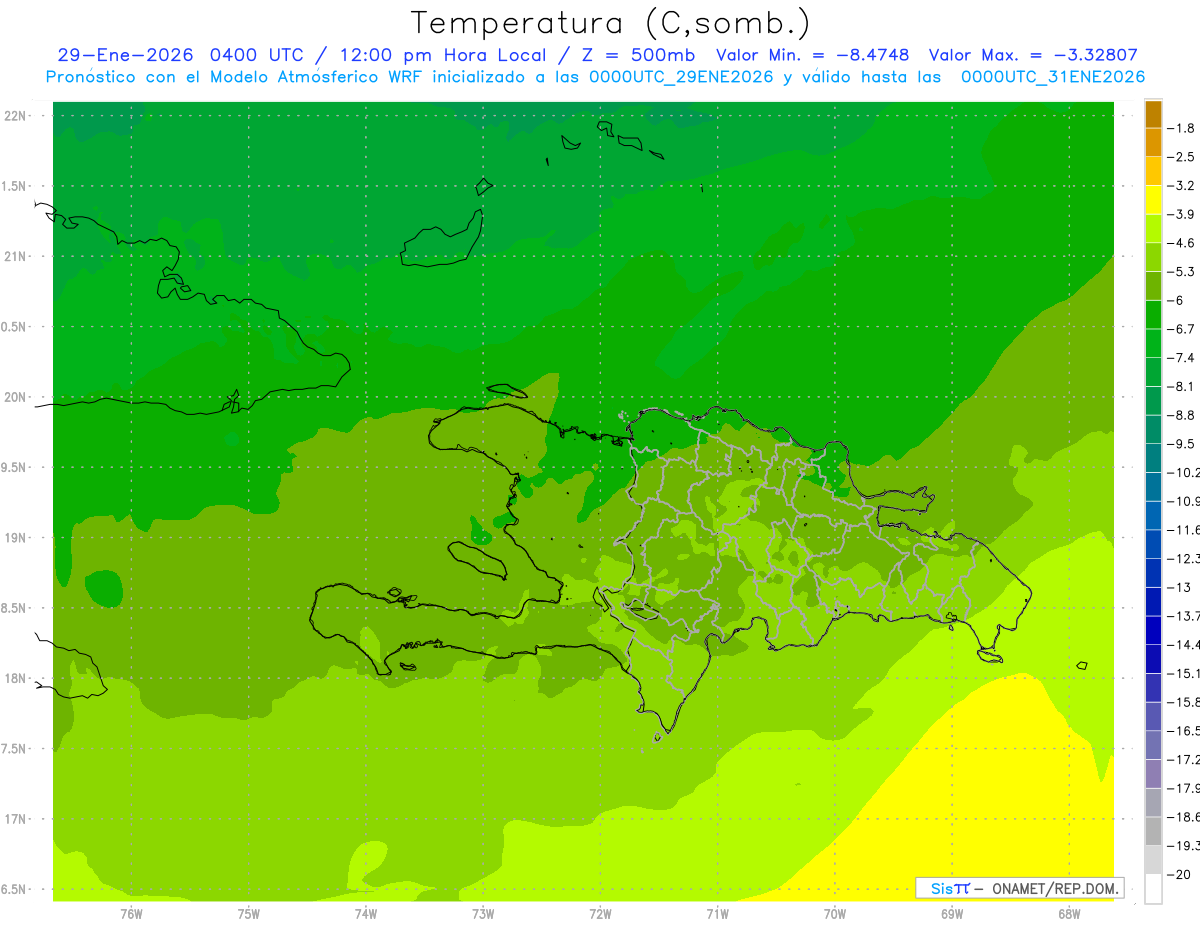1200x927 pixels.
Task: Click the '-20' colorbar value
Action: (x=1179, y=875)
